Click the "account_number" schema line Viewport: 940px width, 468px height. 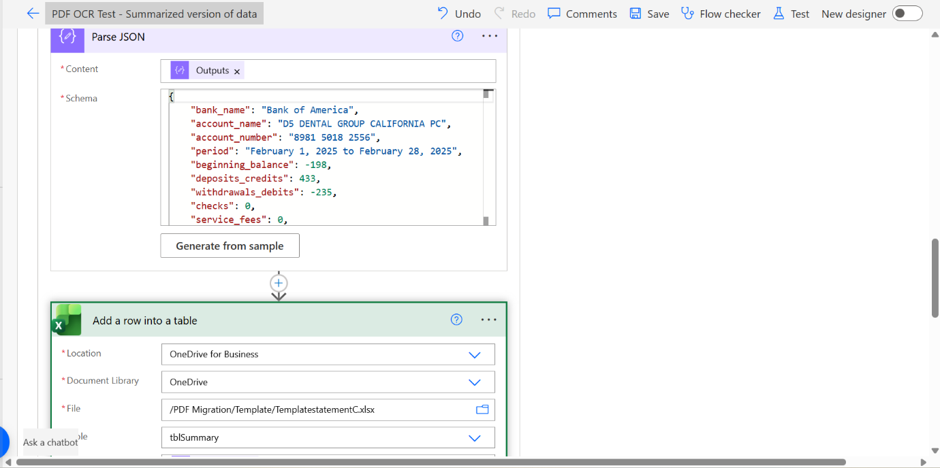click(x=285, y=137)
